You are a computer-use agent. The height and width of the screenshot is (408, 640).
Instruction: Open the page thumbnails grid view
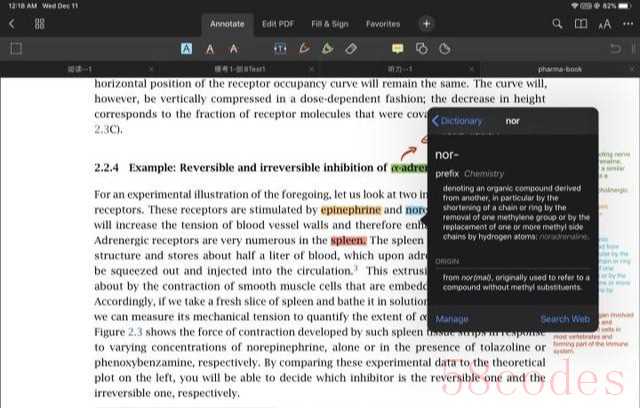(x=39, y=24)
